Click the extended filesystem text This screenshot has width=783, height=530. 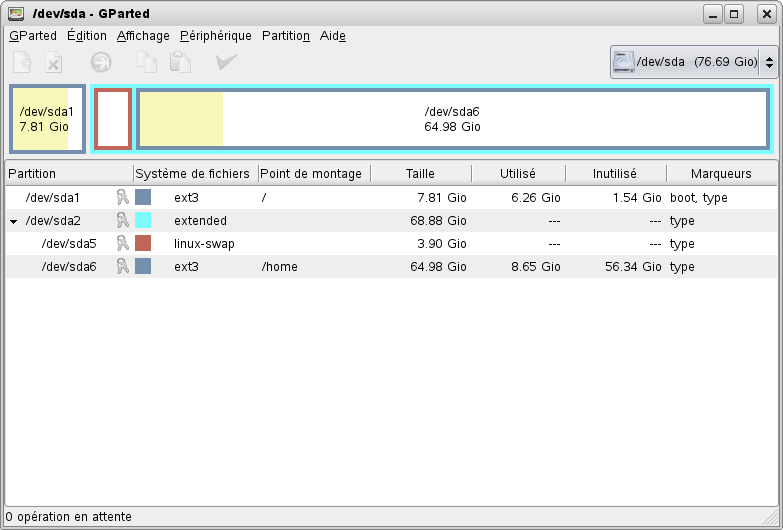200,221
